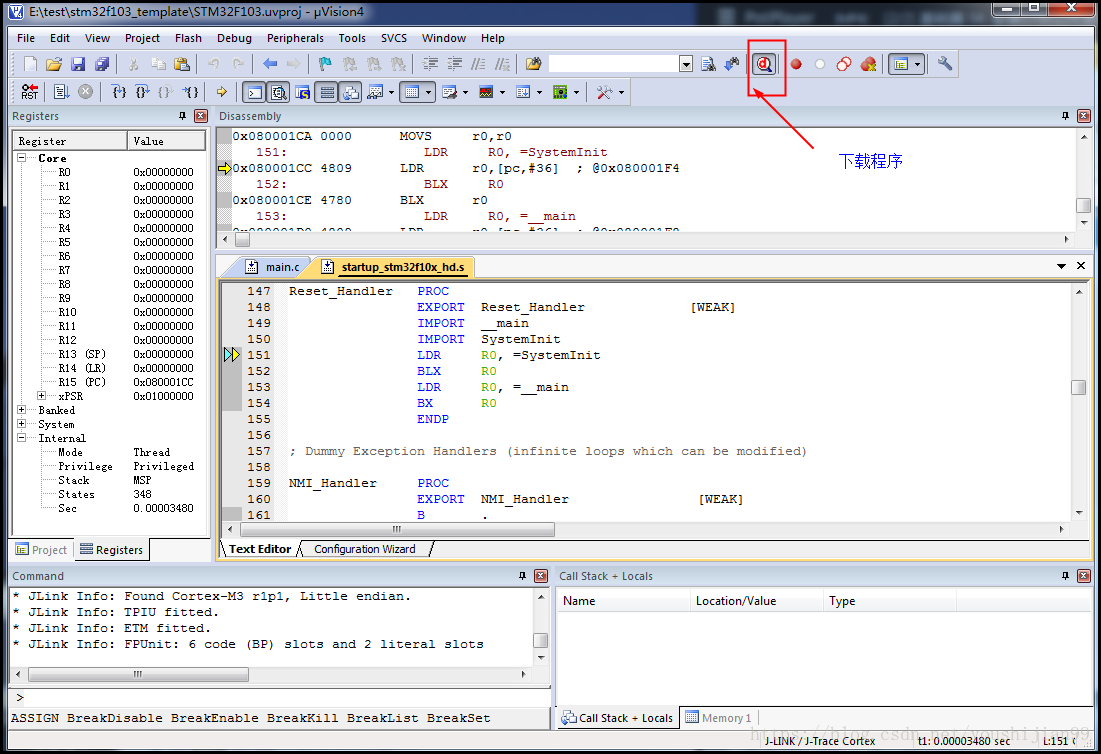Expand the Banked registers tree node
This screenshot has width=1101, height=754.
pyautogui.click(x=22, y=410)
